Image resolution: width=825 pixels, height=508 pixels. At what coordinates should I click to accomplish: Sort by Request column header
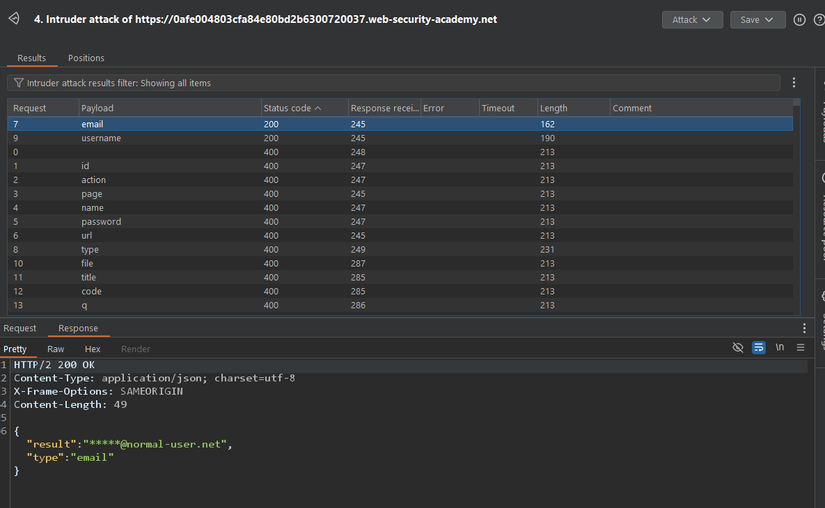click(x=43, y=108)
